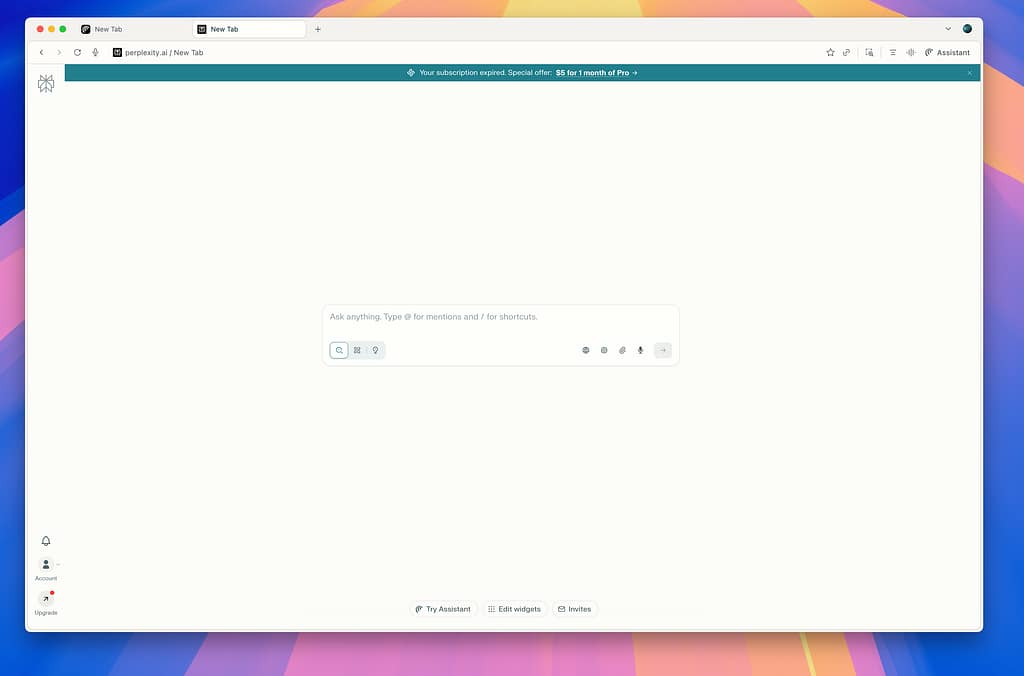Bookmark this page with the star icon
The image size is (1024, 676).
point(830,52)
